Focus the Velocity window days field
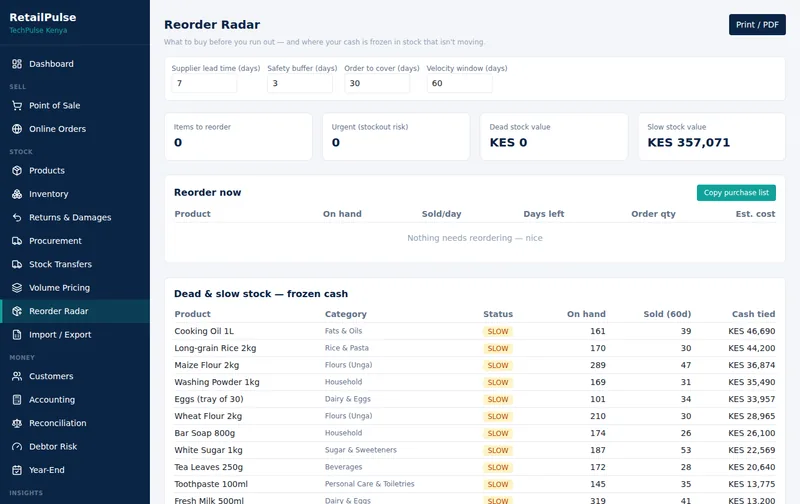800x504 pixels. [x=460, y=83]
